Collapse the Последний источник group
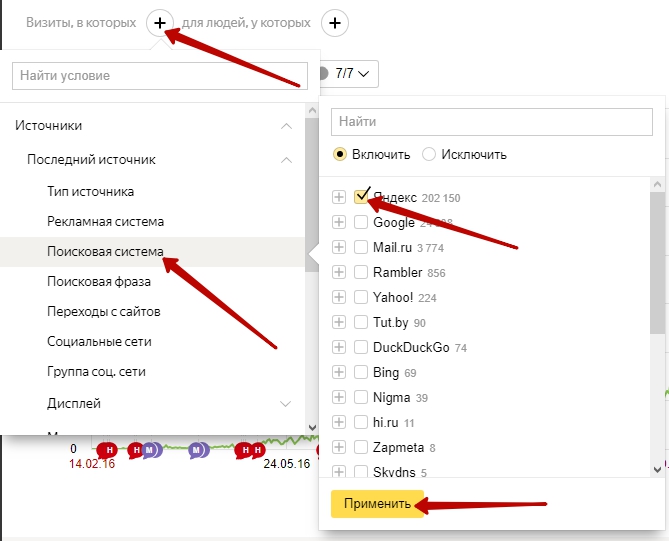This screenshot has height=541, width=669. point(287,160)
